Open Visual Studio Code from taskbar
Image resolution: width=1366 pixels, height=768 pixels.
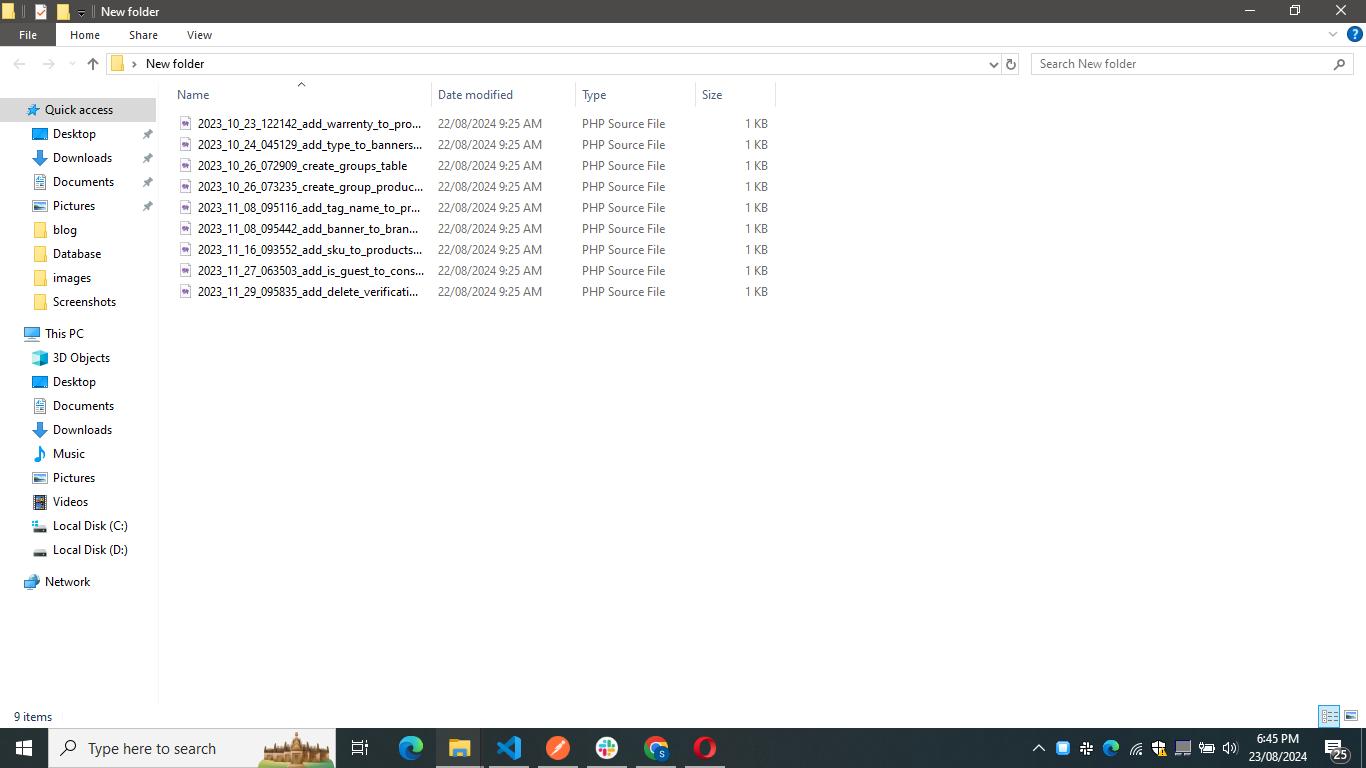coord(509,748)
